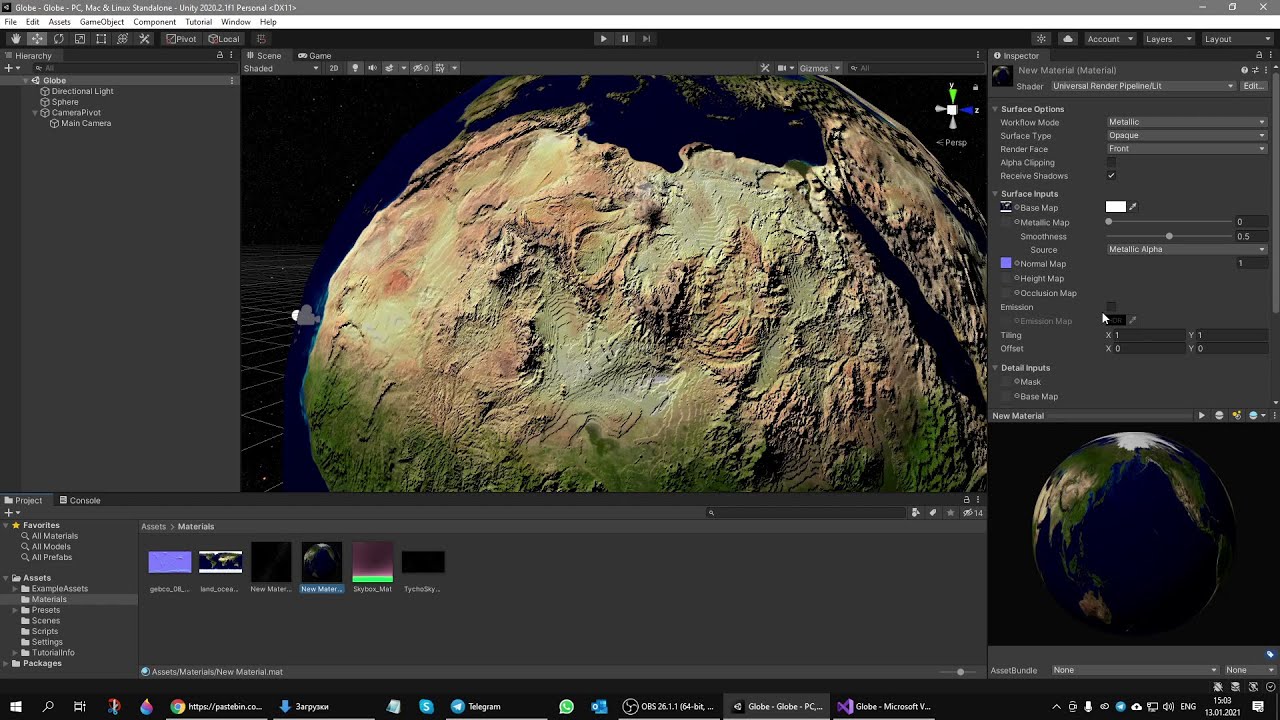Click Edit shader button
Screen dimensions: 1280x720
1254,86
